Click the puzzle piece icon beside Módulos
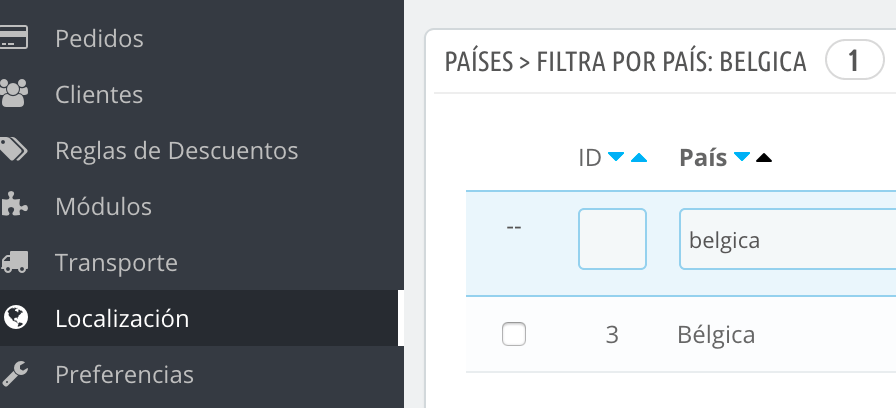The height and width of the screenshot is (408, 896). 14,205
